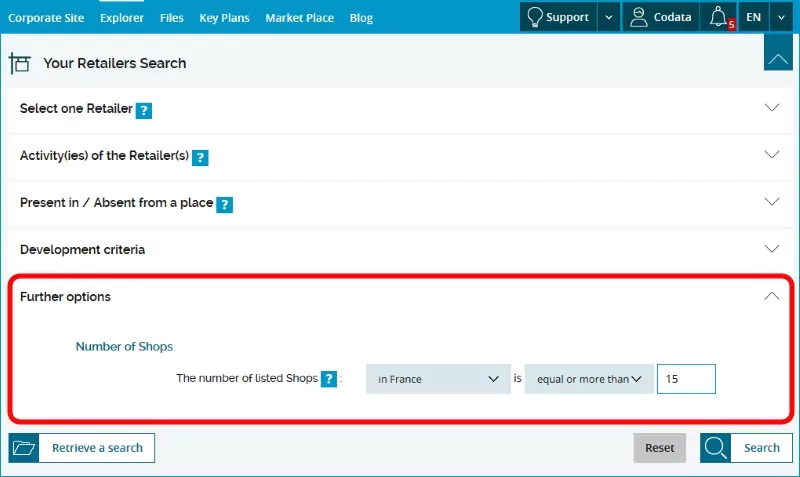This screenshot has width=800, height=477.
Task: Collapse the Further options section
Action: pos(771,296)
